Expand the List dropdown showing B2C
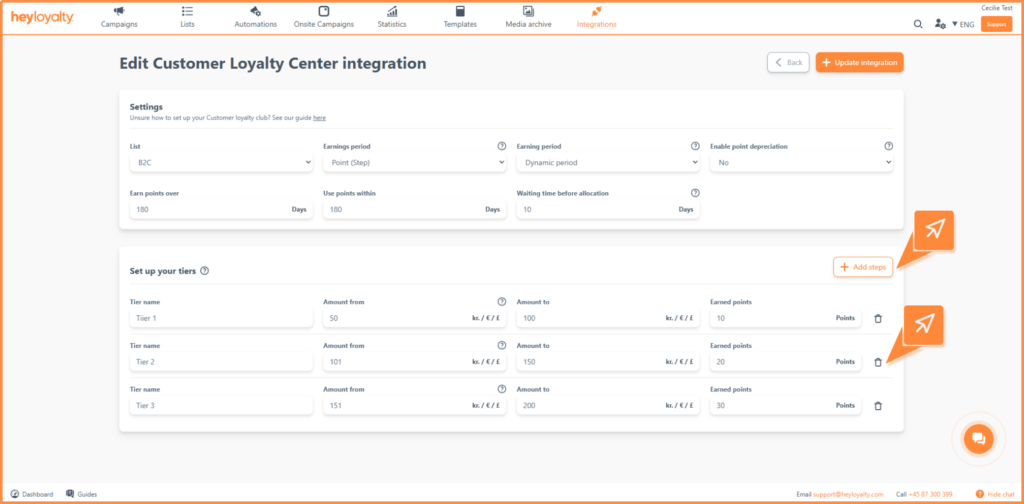 pos(221,163)
